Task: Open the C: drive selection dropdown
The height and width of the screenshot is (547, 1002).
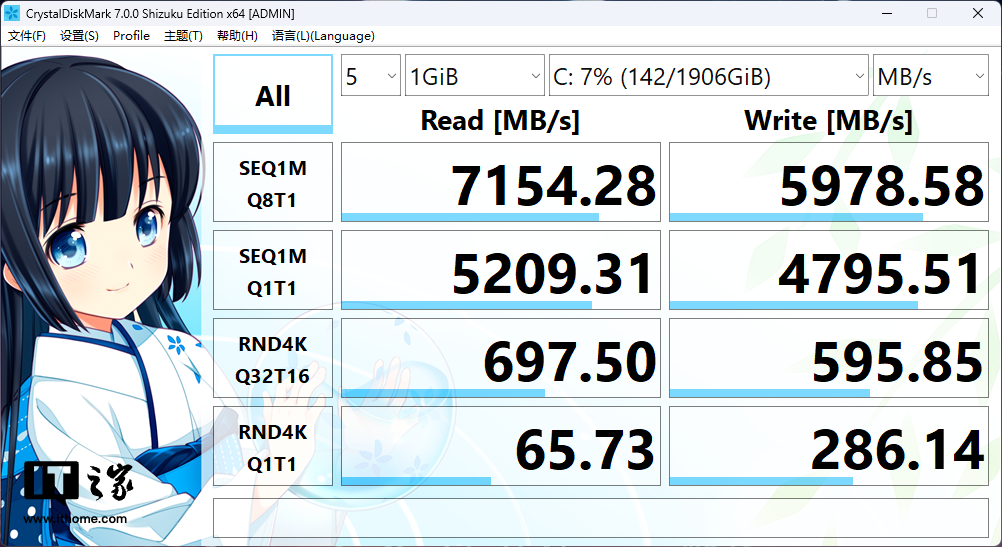Action: click(x=708, y=77)
